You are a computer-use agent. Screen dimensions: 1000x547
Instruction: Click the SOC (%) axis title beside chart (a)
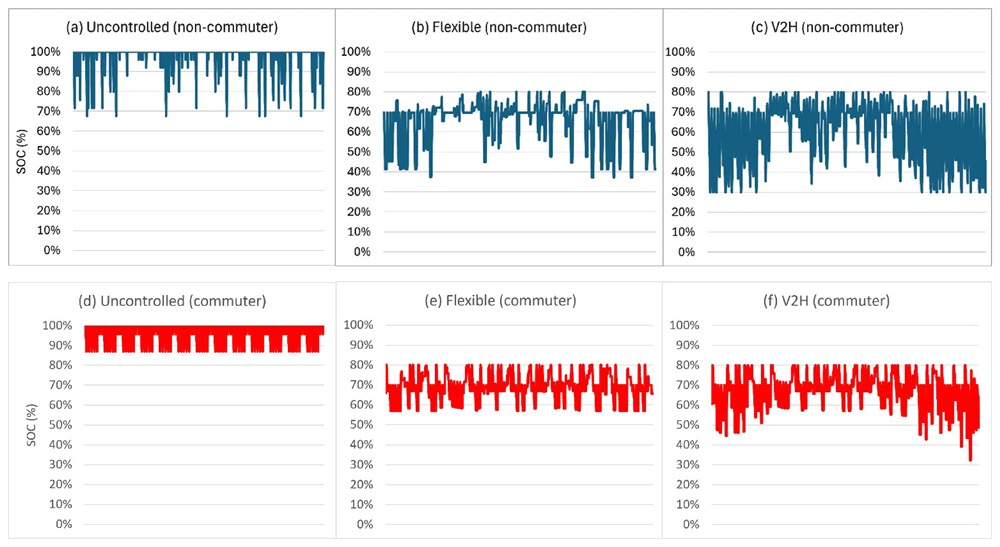[21, 151]
